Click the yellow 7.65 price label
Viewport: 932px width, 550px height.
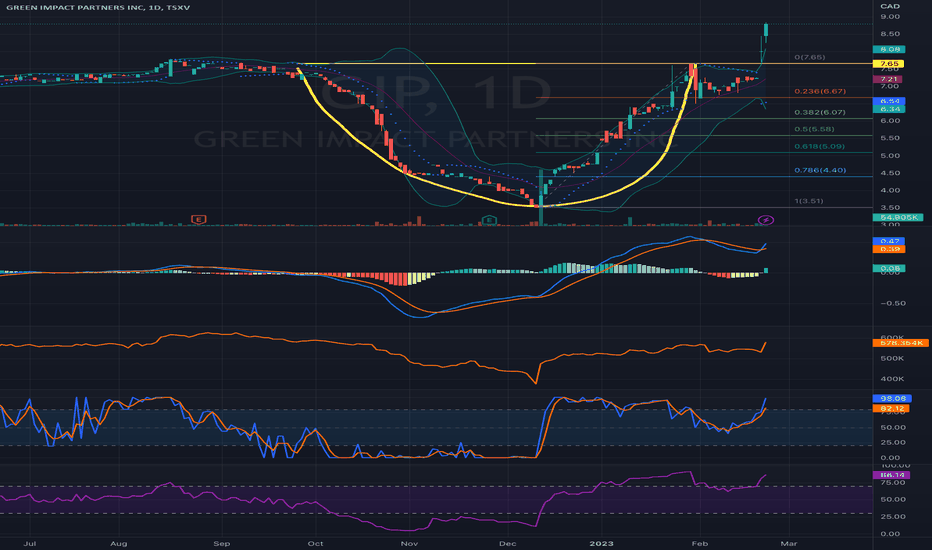[x=889, y=64]
